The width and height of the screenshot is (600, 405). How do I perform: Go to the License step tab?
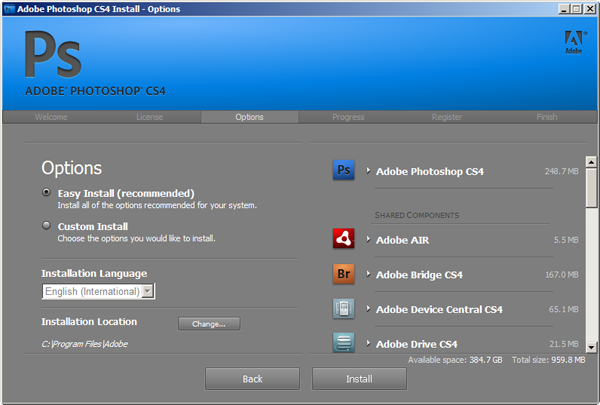pos(149,117)
